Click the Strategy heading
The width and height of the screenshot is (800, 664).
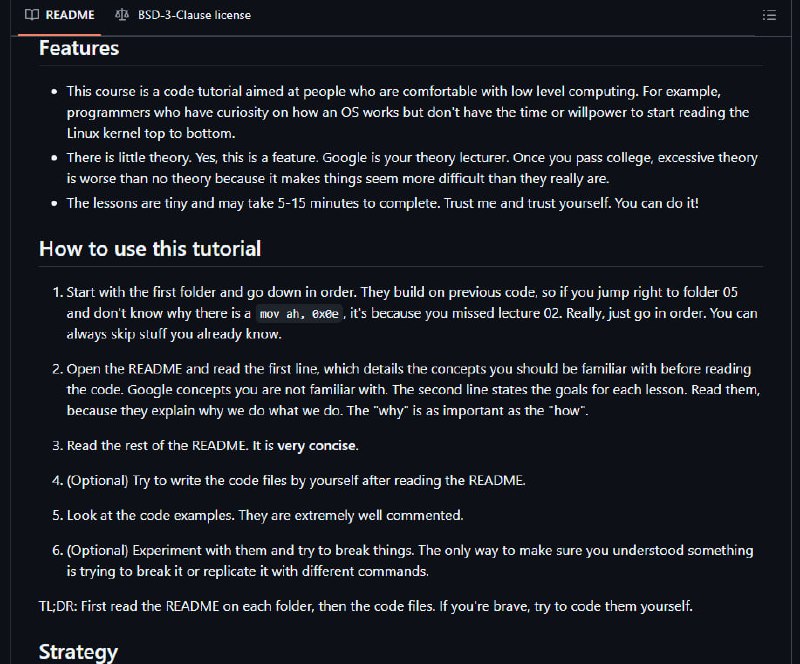tap(79, 652)
